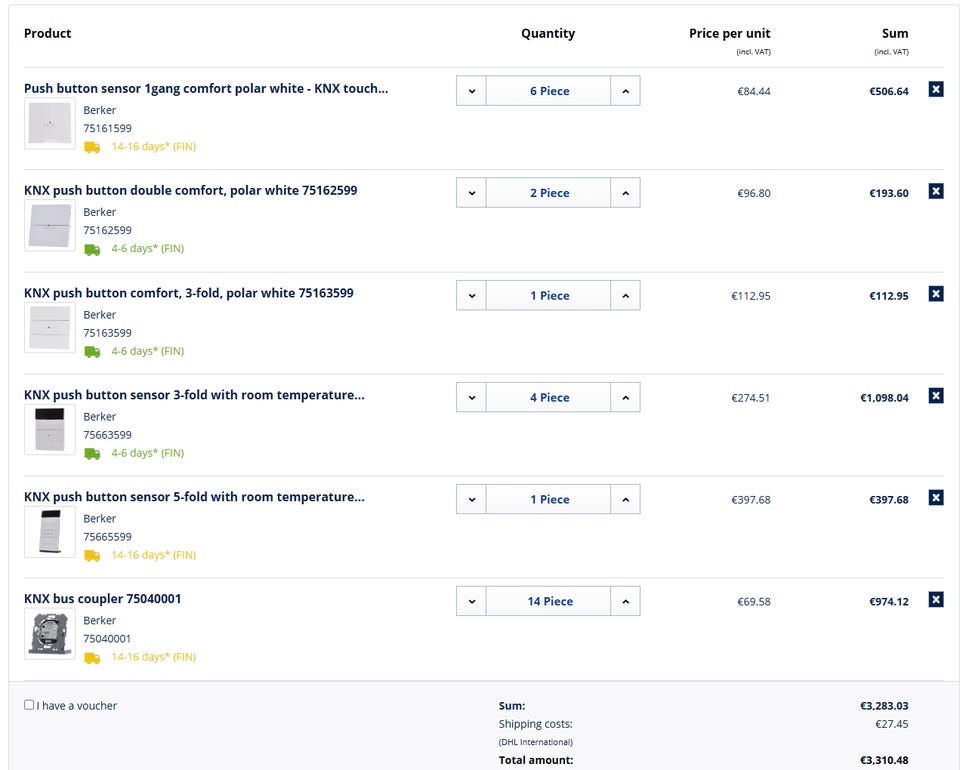Remove the €1,098.04 sensor 3-fold line
960x770 pixels.
click(936, 396)
